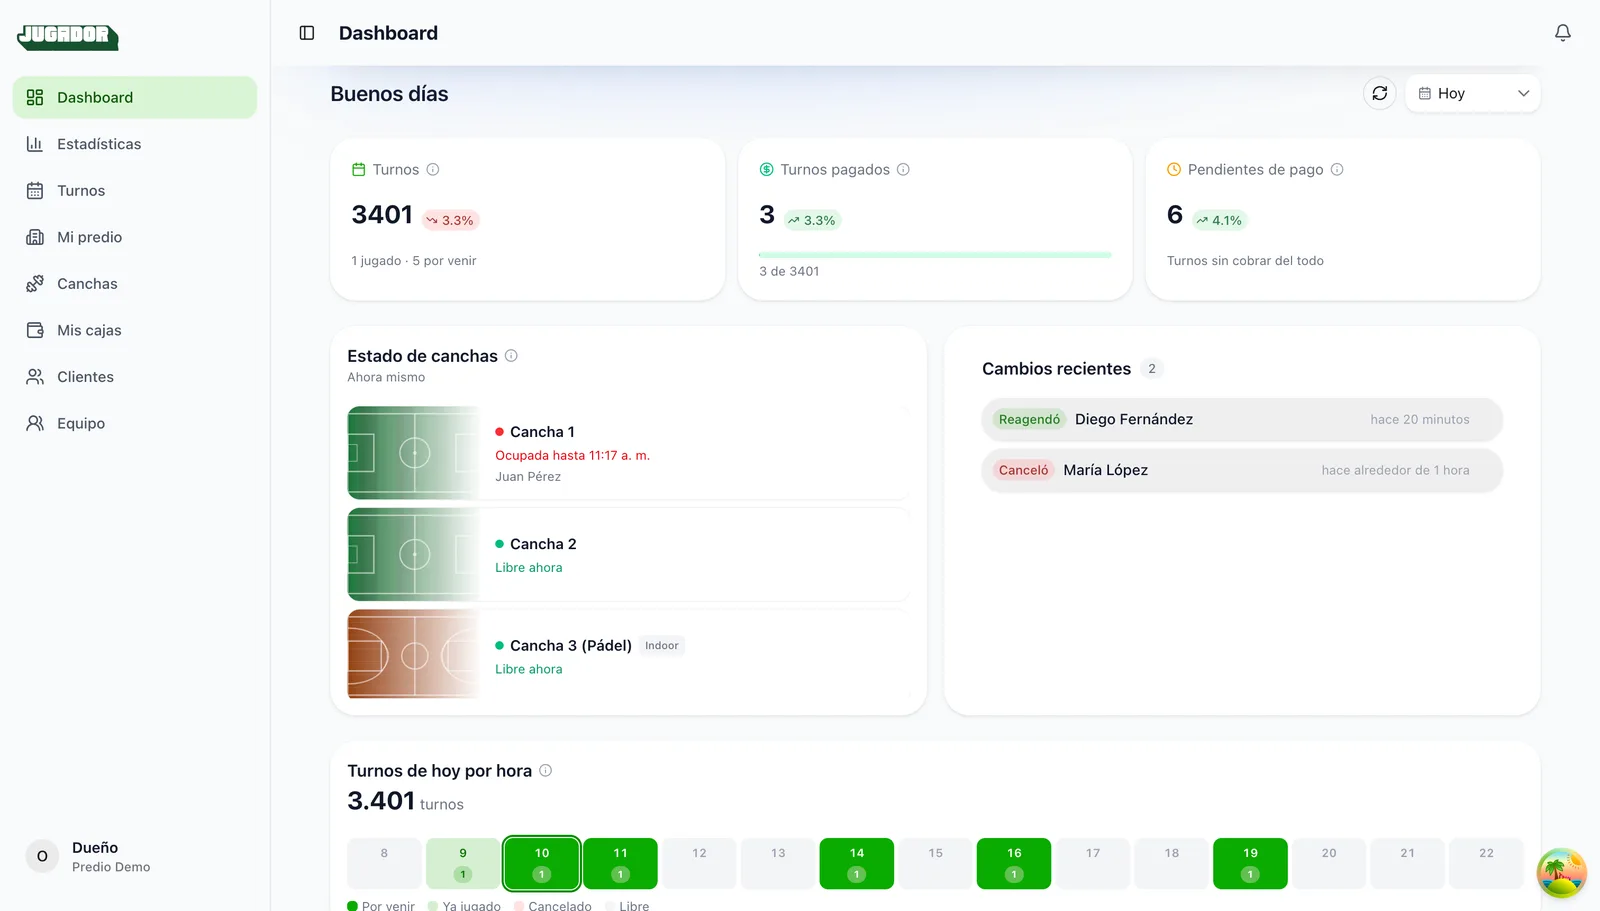Toggle the sidebar collapse icon
1600x911 pixels.
coord(307,33)
